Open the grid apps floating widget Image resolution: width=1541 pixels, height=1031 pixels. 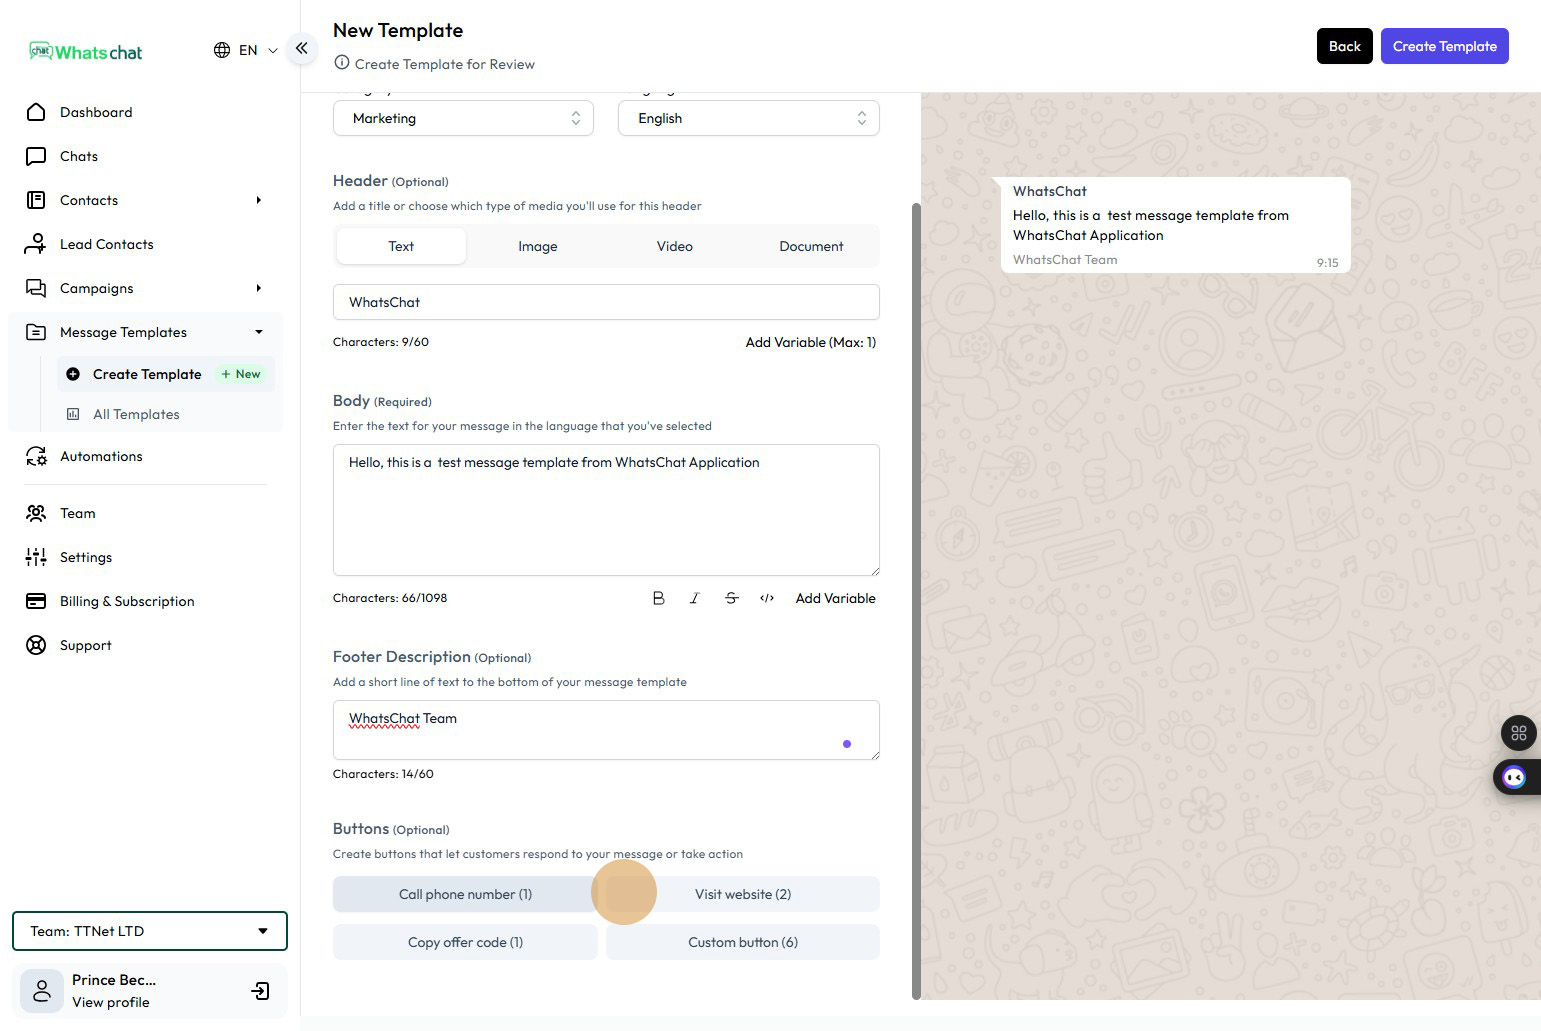(1518, 733)
